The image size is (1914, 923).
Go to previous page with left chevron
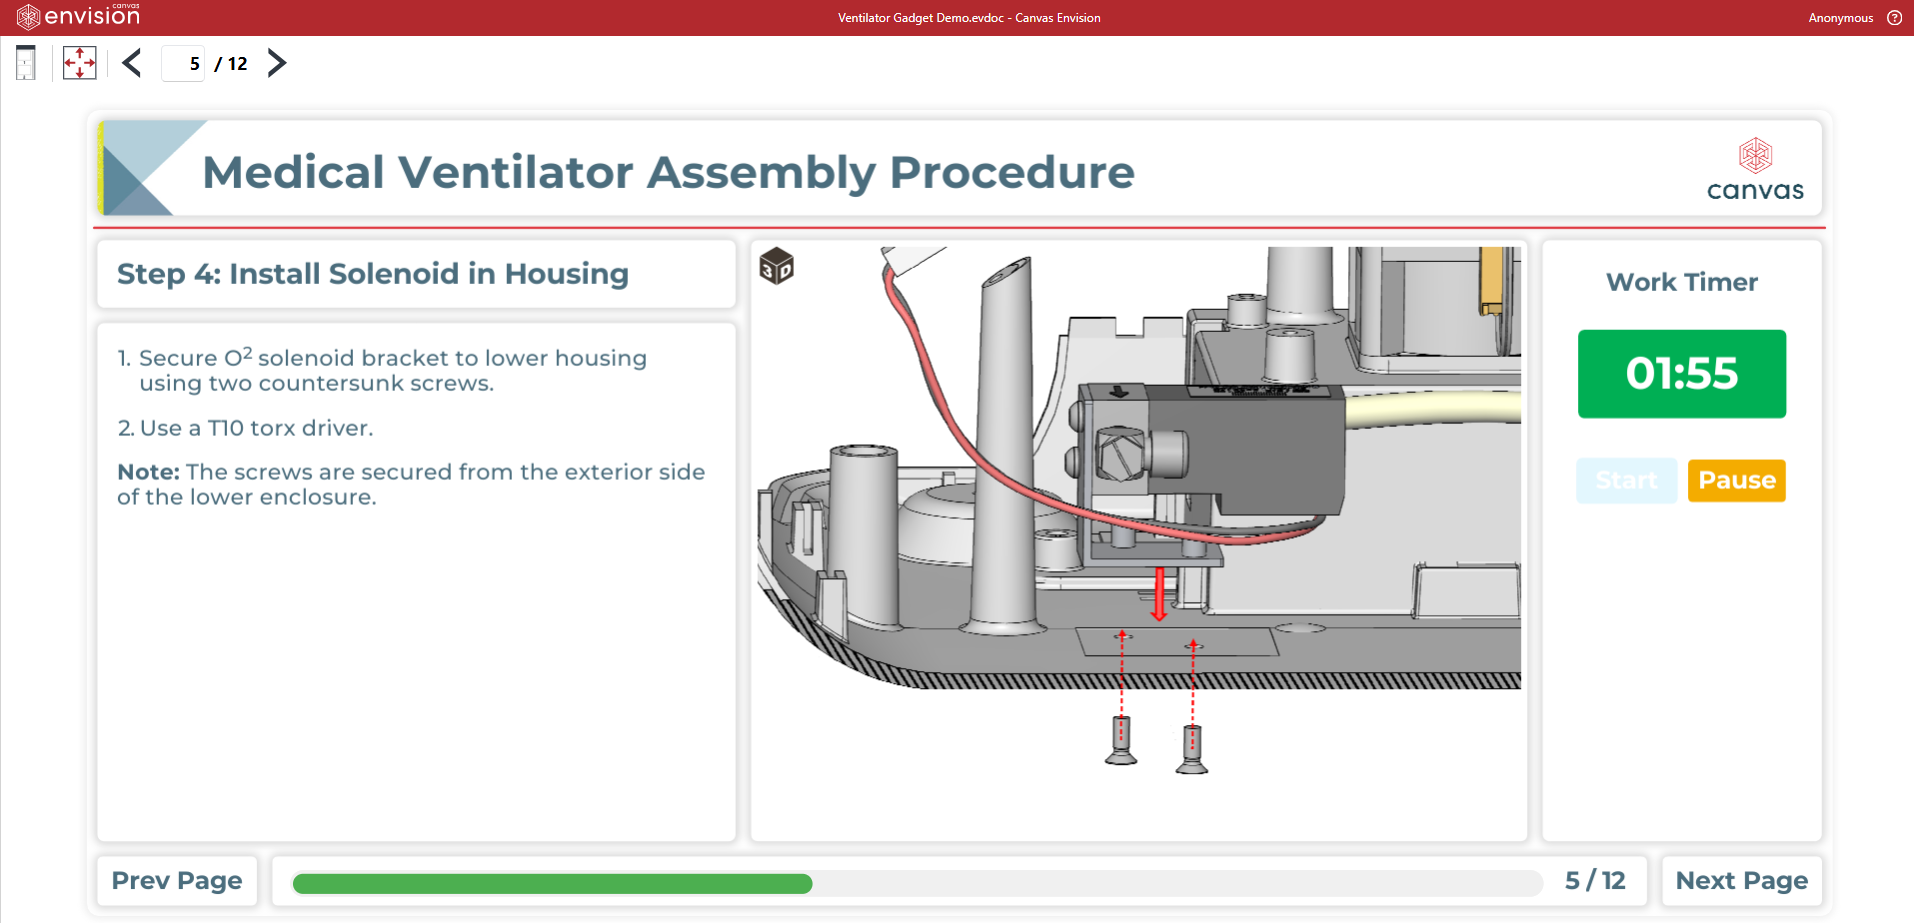click(x=132, y=63)
